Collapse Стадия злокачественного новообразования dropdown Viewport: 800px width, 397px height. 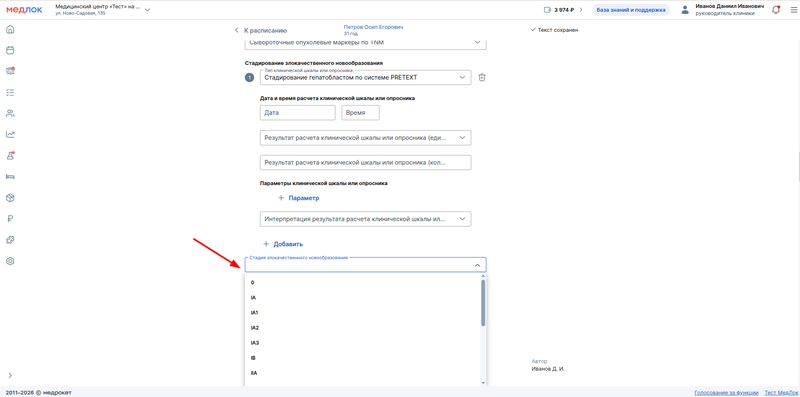477,265
